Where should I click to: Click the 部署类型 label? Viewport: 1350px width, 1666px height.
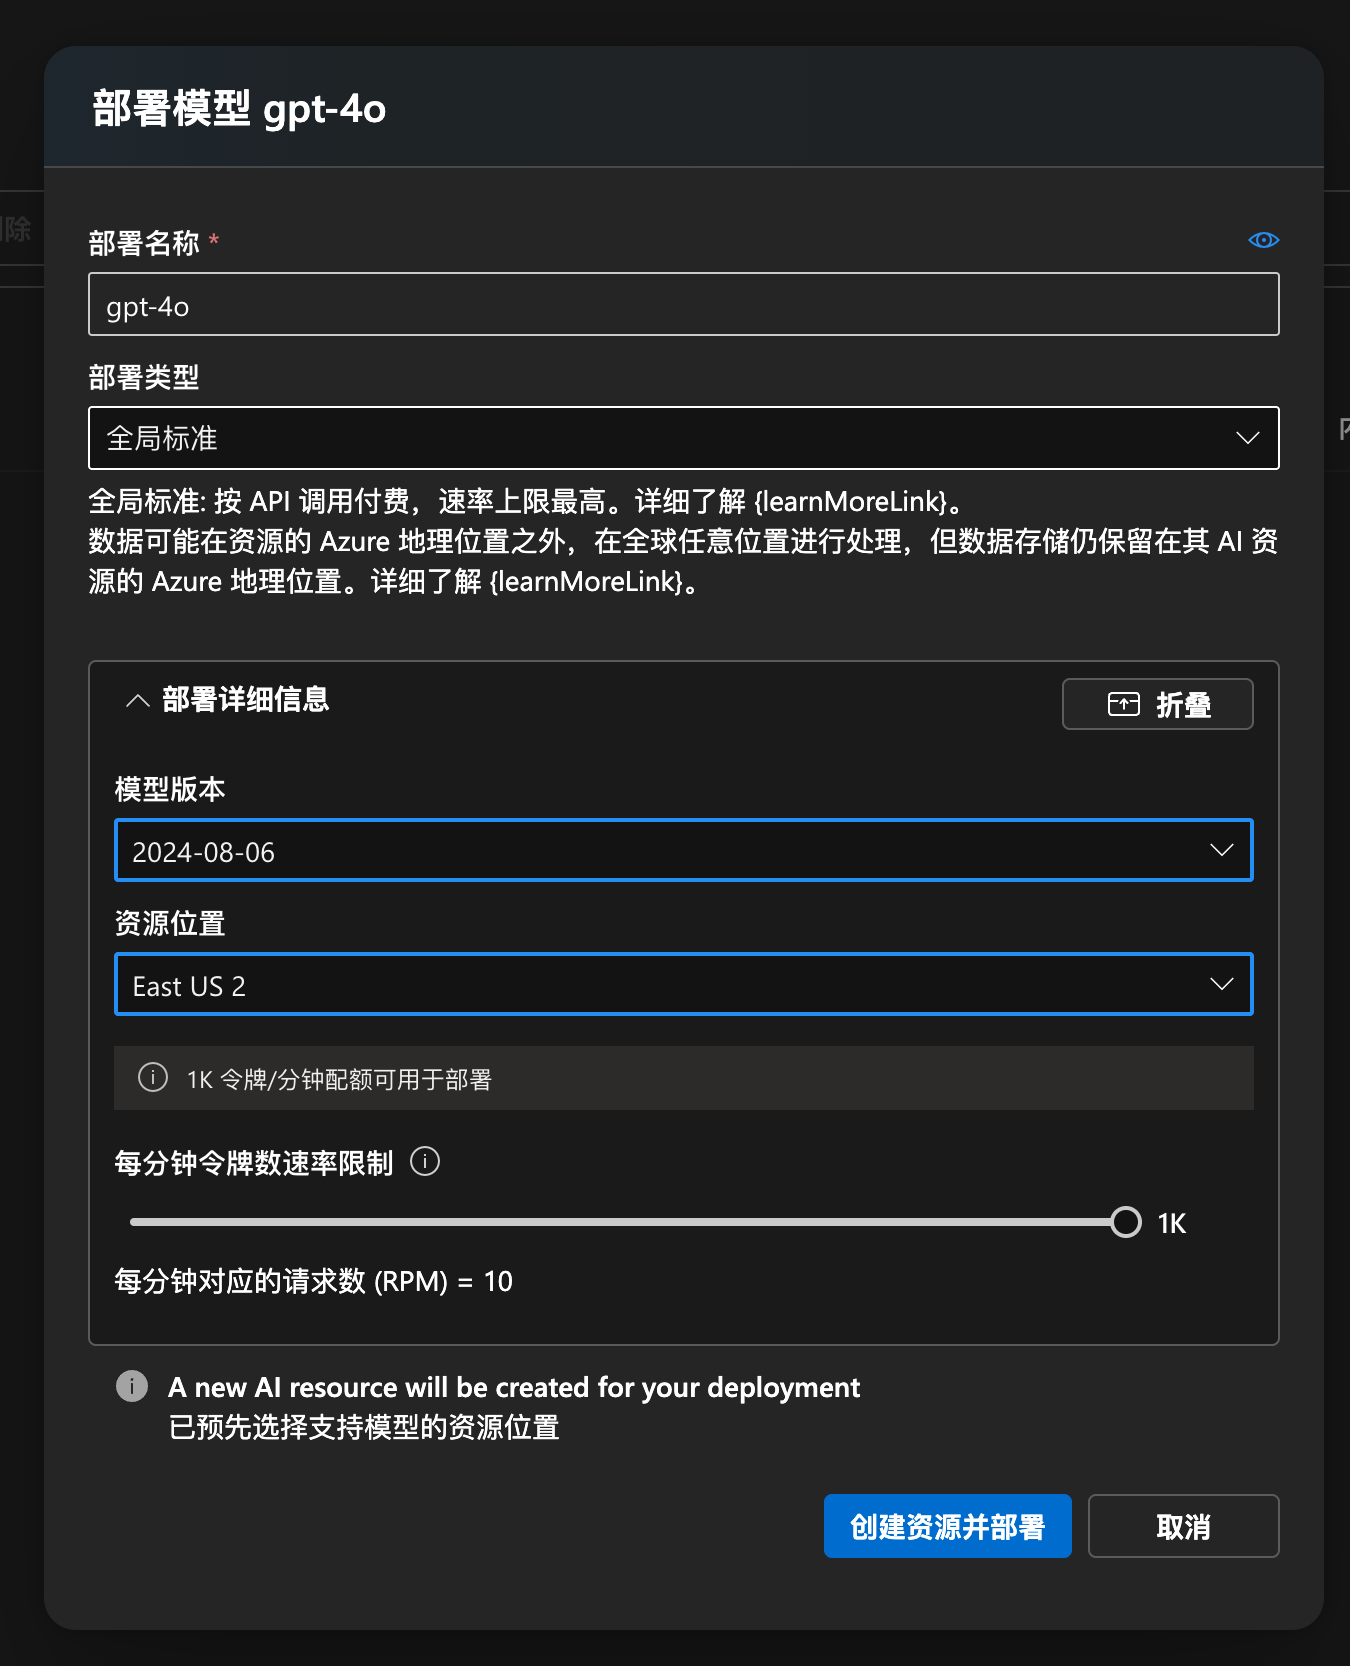pos(144,378)
